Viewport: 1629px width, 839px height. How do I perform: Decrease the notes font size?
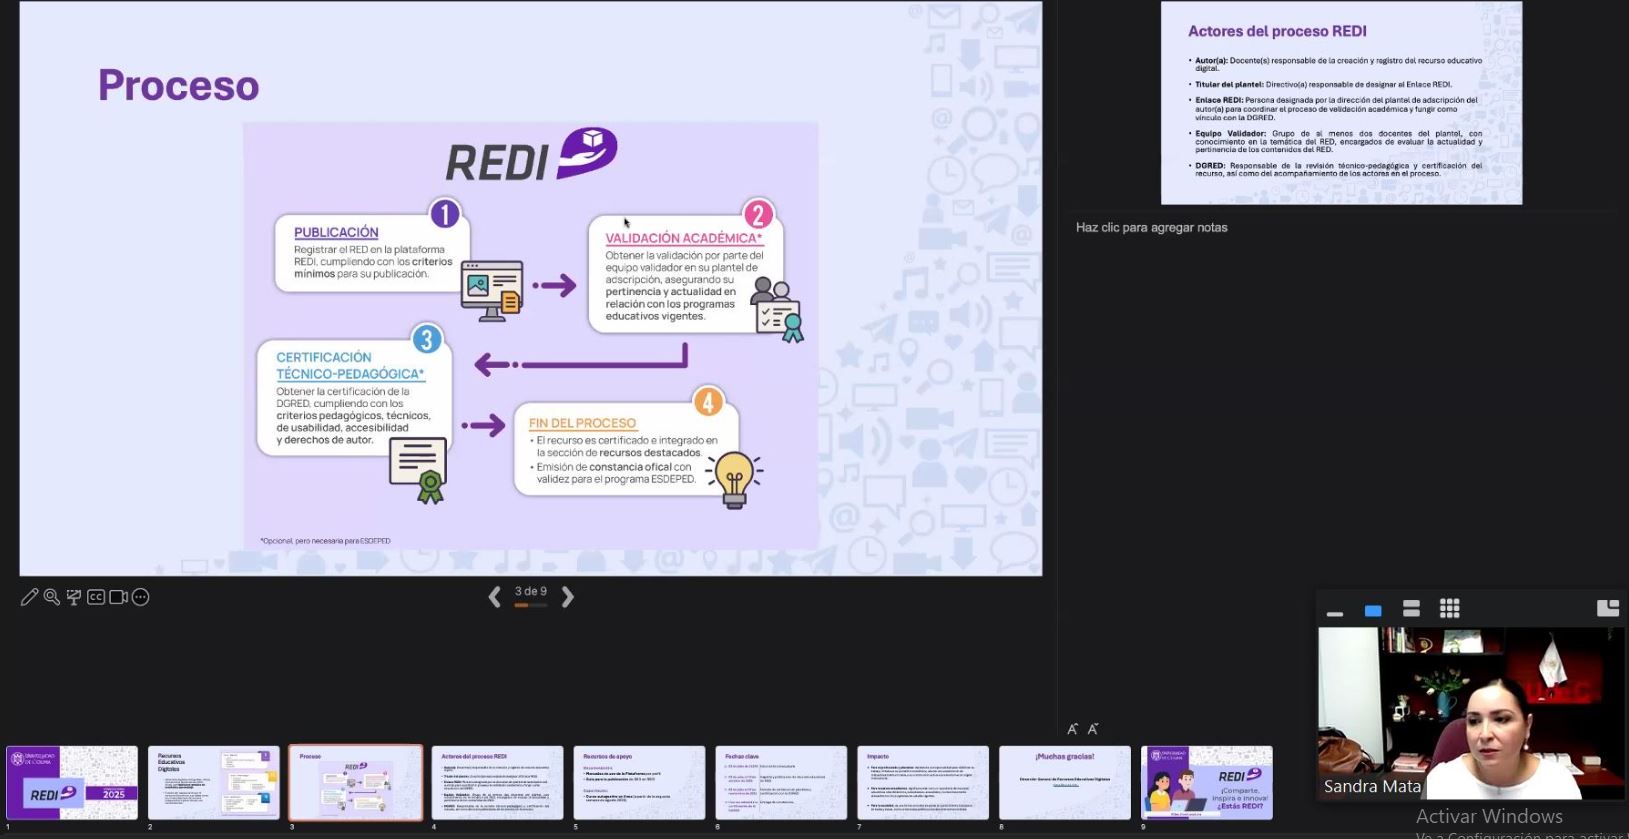click(1093, 729)
